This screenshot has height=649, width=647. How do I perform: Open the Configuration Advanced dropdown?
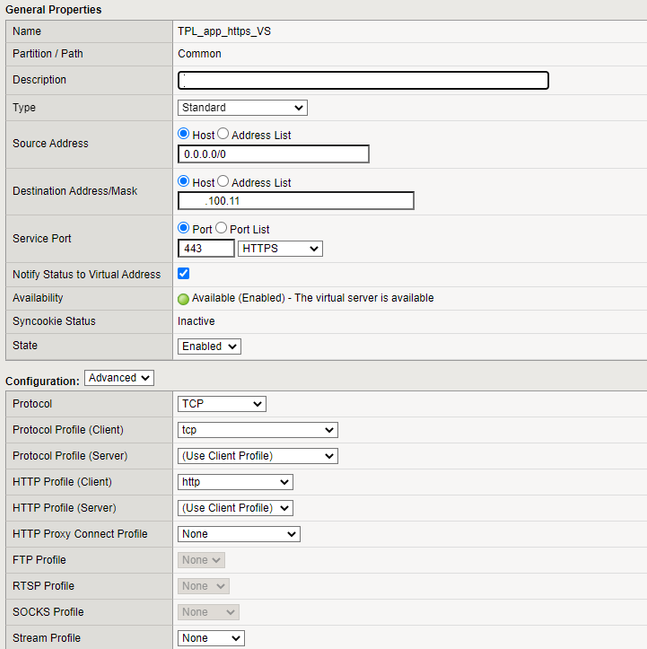[119, 378]
